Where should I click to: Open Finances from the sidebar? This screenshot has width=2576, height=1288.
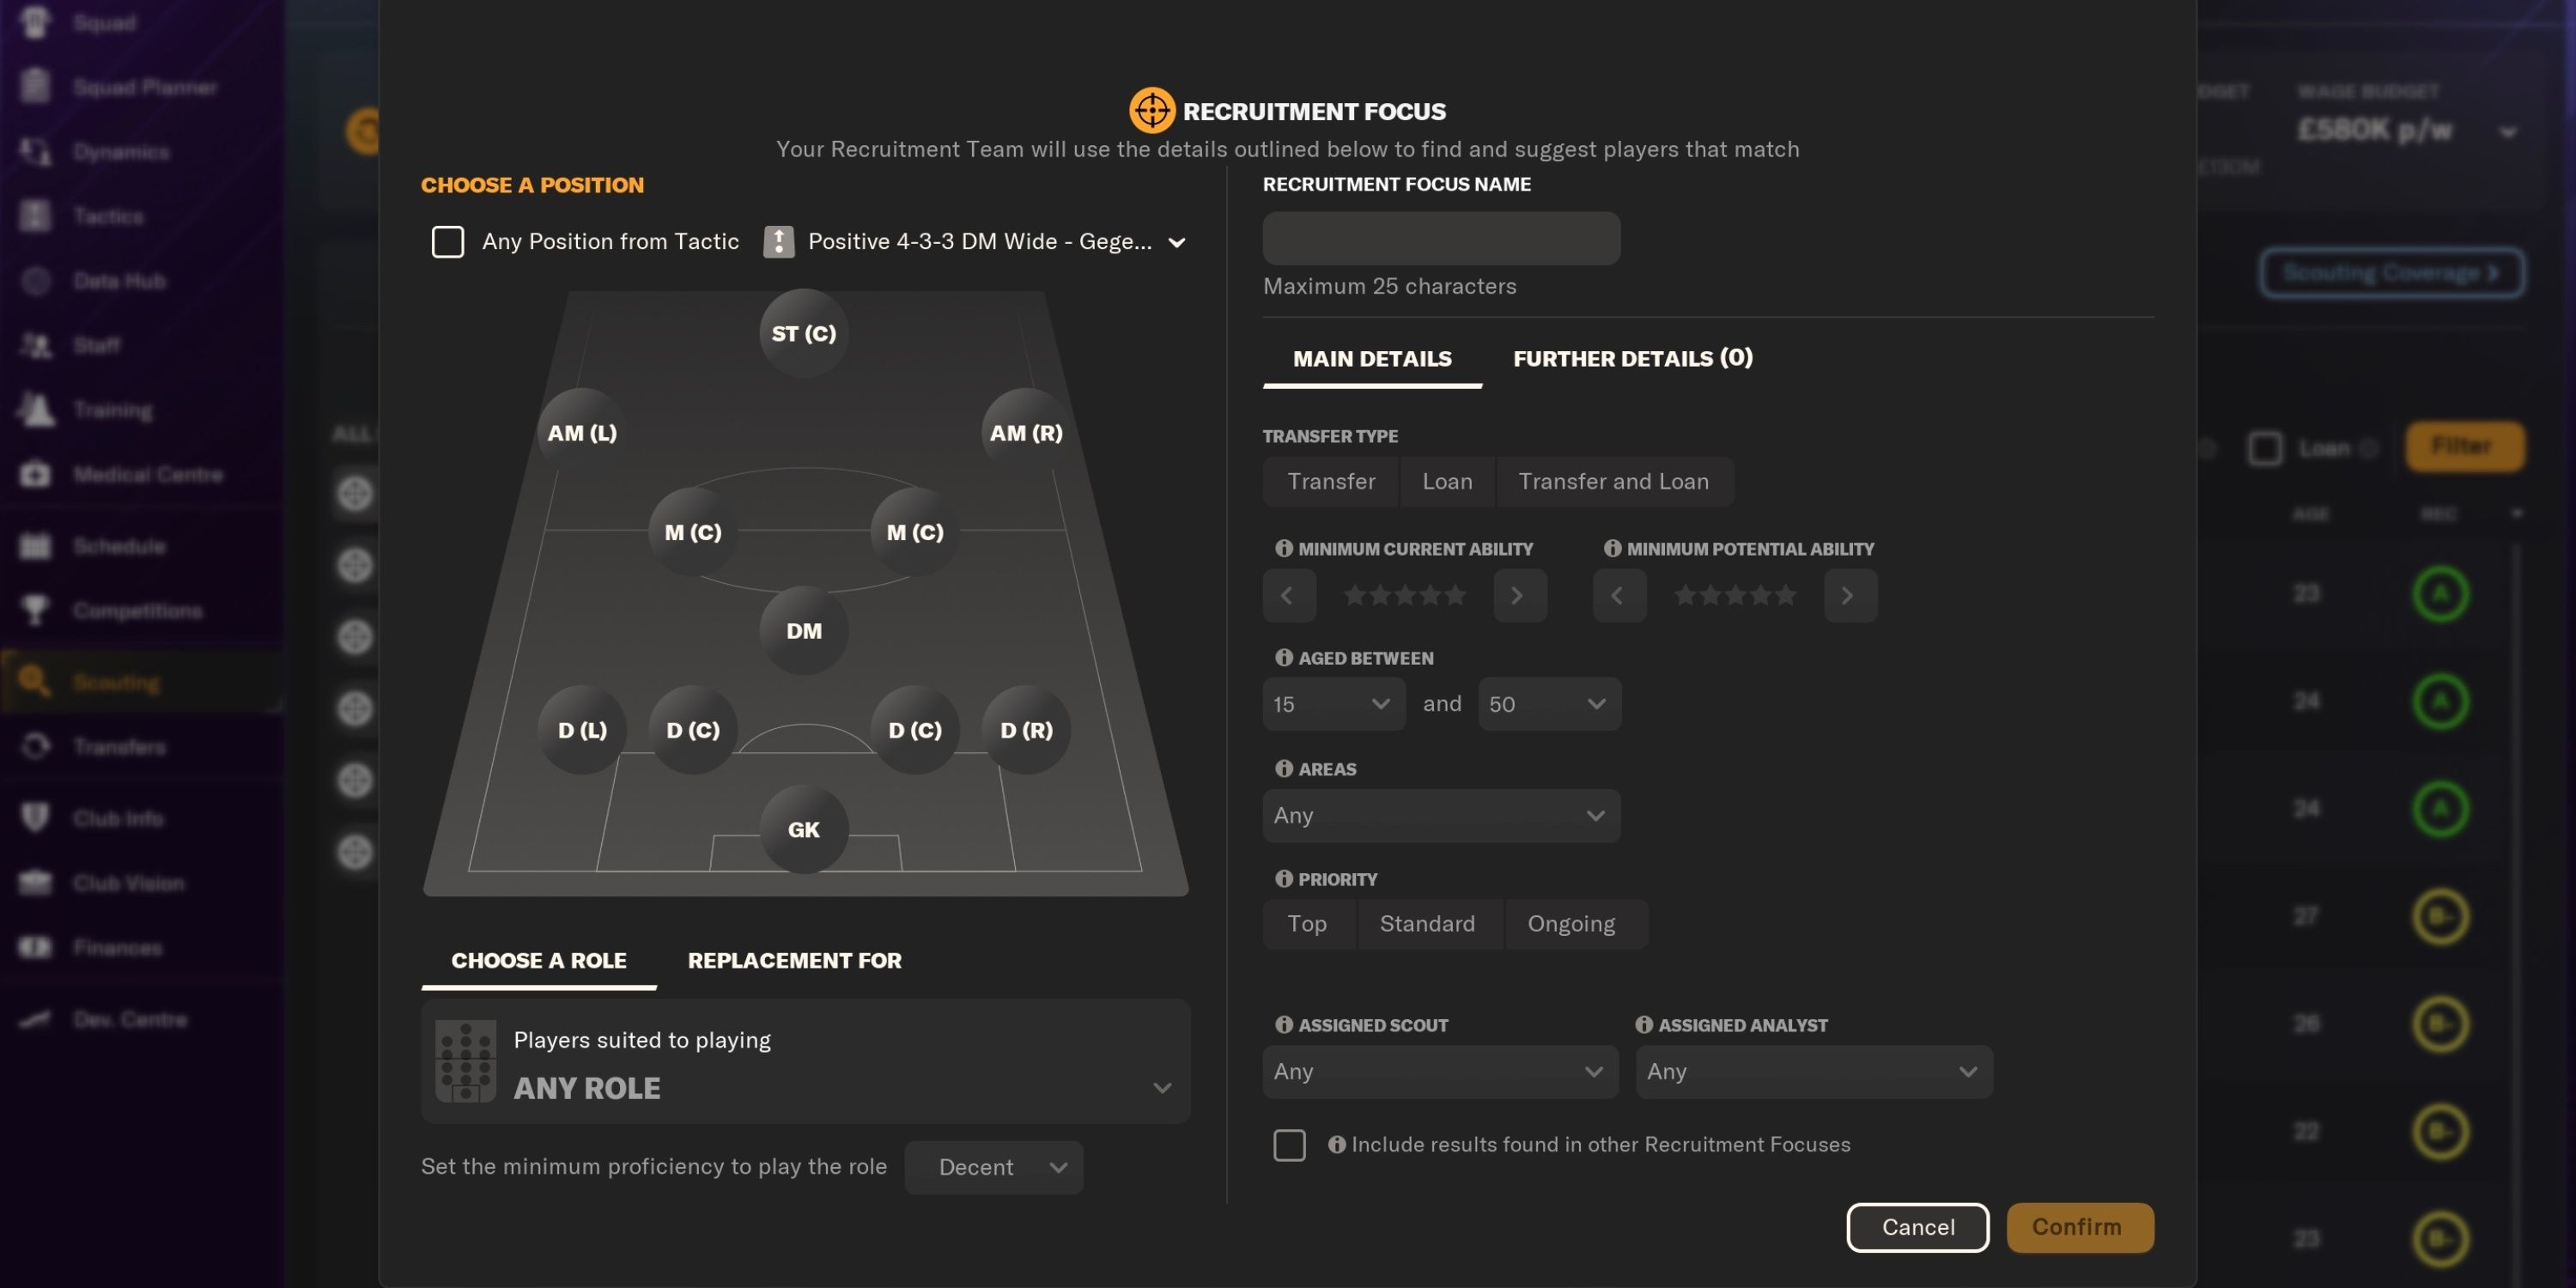35,947
